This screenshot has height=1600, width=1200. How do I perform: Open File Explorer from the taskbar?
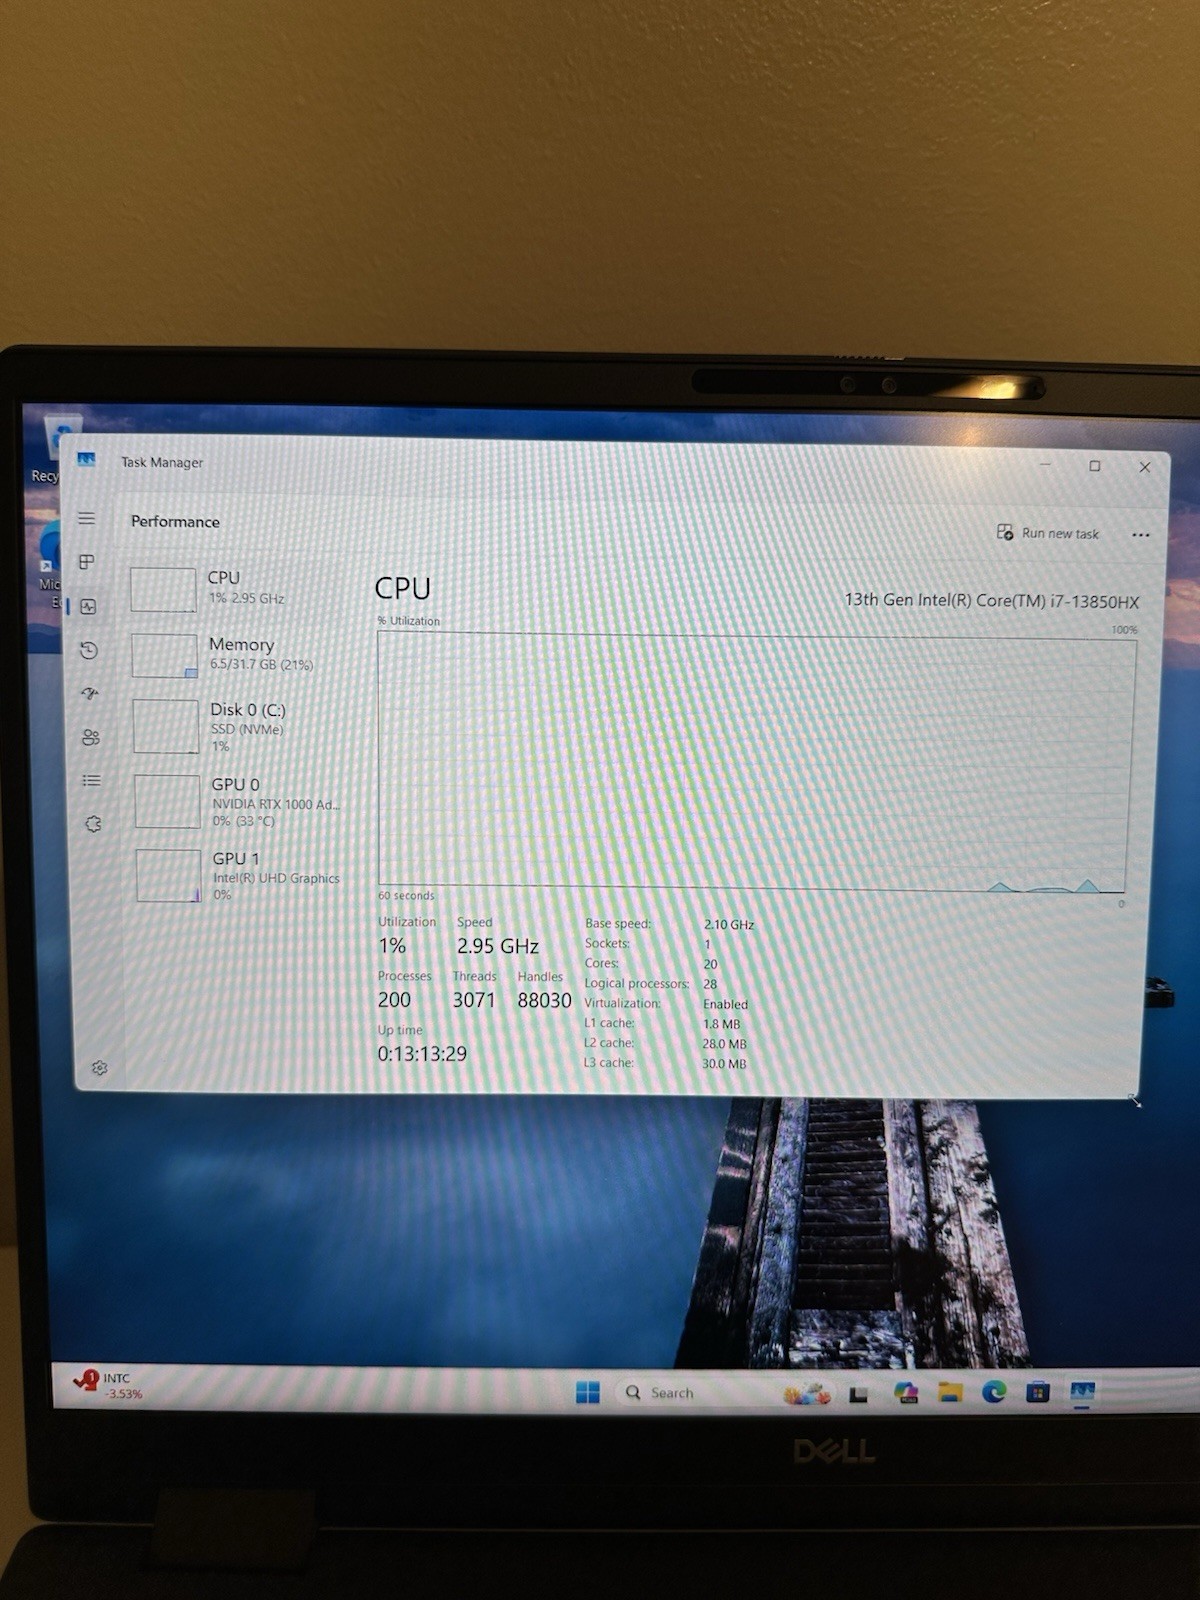click(950, 1392)
